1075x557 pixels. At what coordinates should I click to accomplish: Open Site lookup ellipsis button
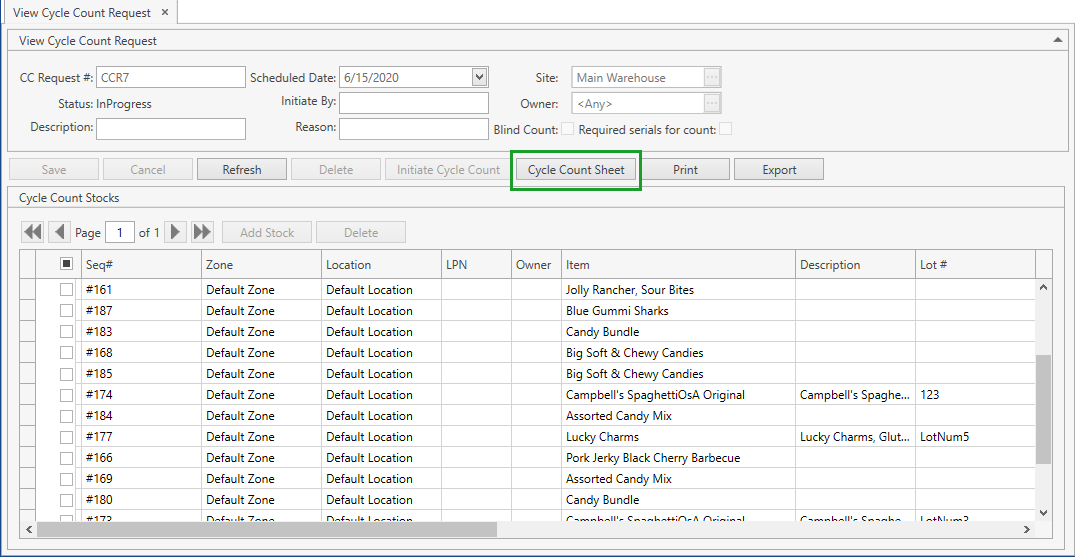point(712,78)
